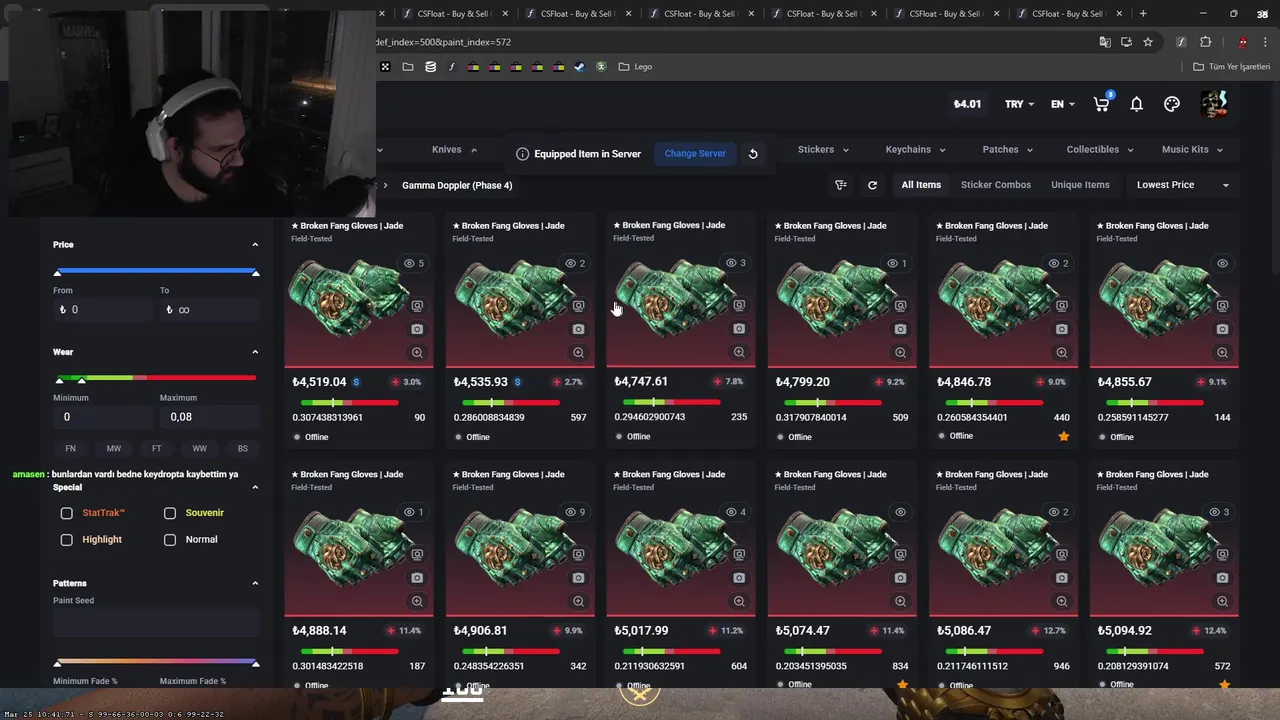Toggle the Normal checkbox
This screenshot has width=1280, height=720.
tap(170, 540)
